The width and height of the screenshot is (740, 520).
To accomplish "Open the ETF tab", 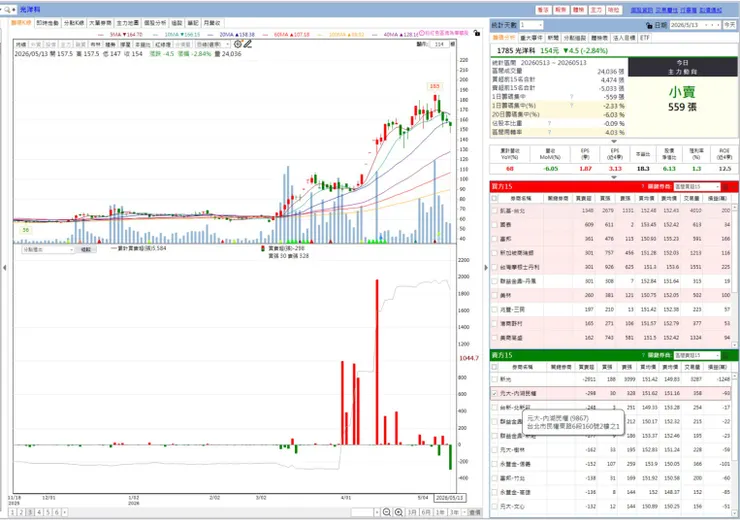I will (645, 38).
